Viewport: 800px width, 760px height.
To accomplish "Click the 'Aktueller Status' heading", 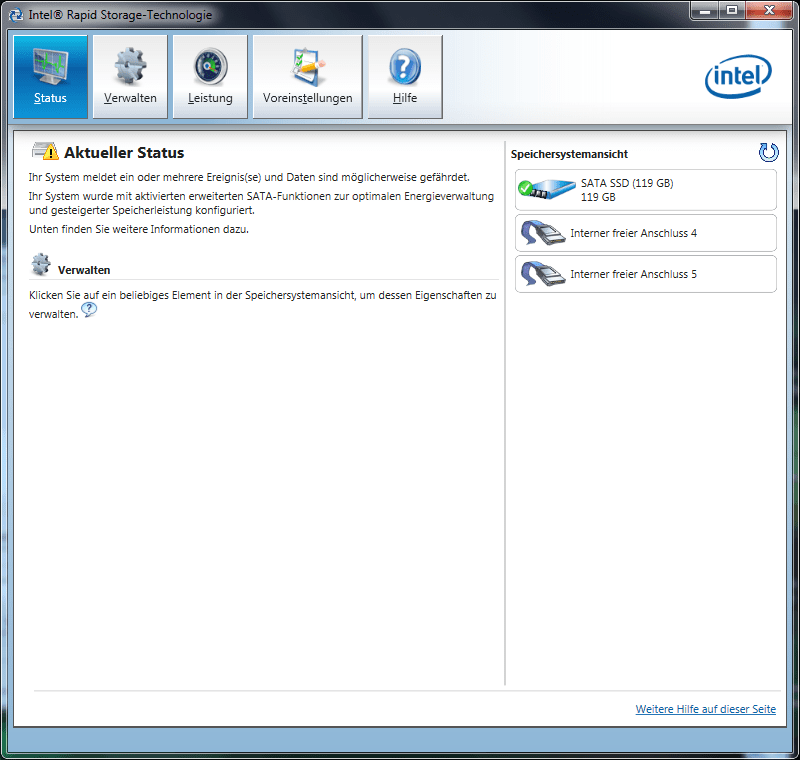I will click(124, 153).
